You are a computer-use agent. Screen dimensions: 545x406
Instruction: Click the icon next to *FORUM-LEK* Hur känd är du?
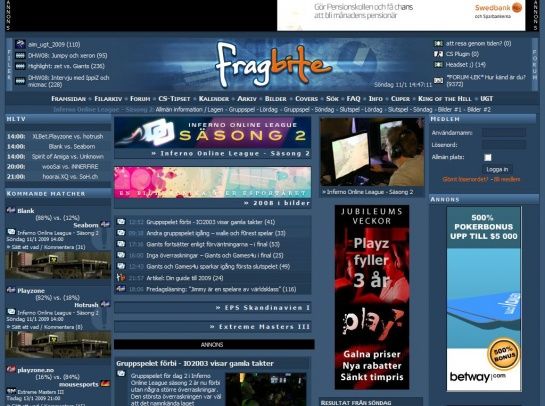coord(438,80)
